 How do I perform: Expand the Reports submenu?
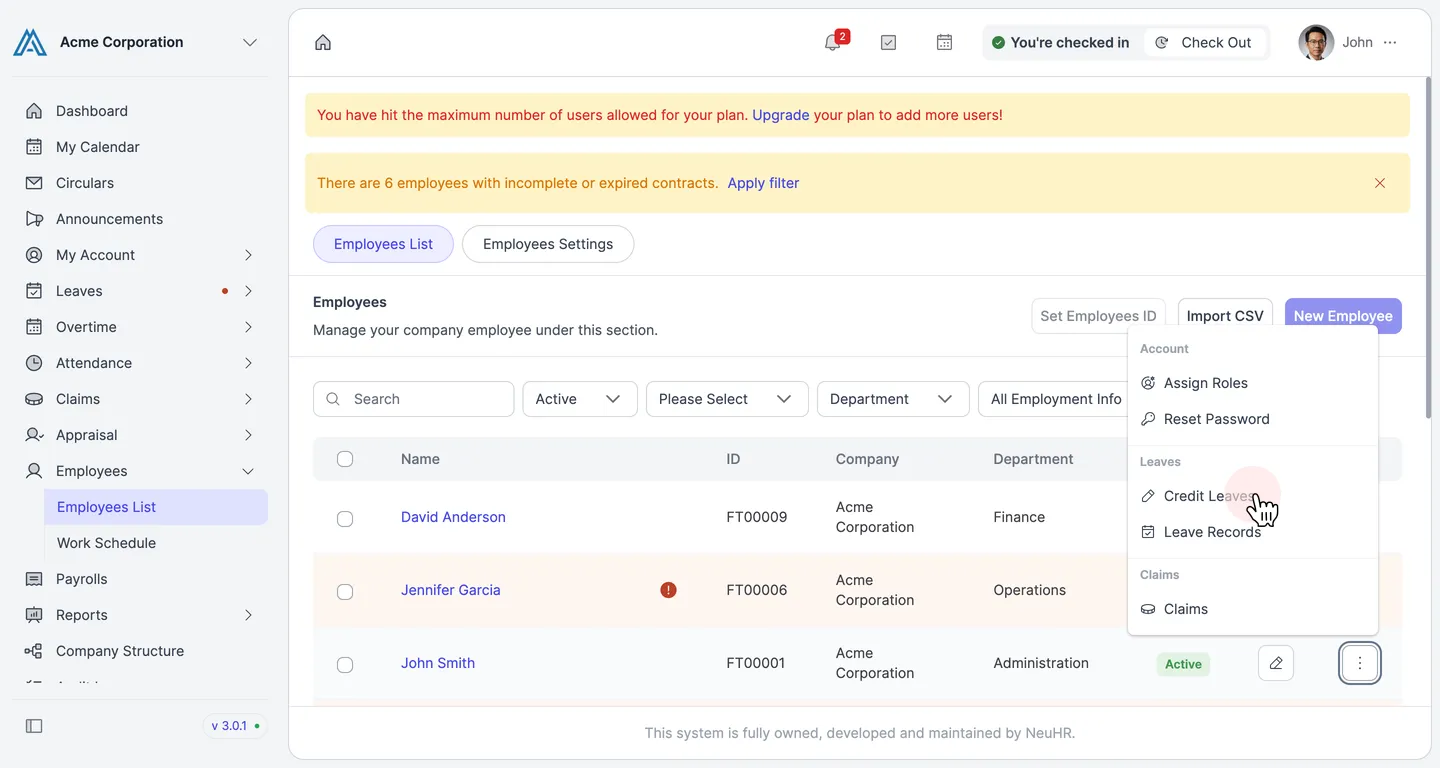pyautogui.click(x=248, y=615)
